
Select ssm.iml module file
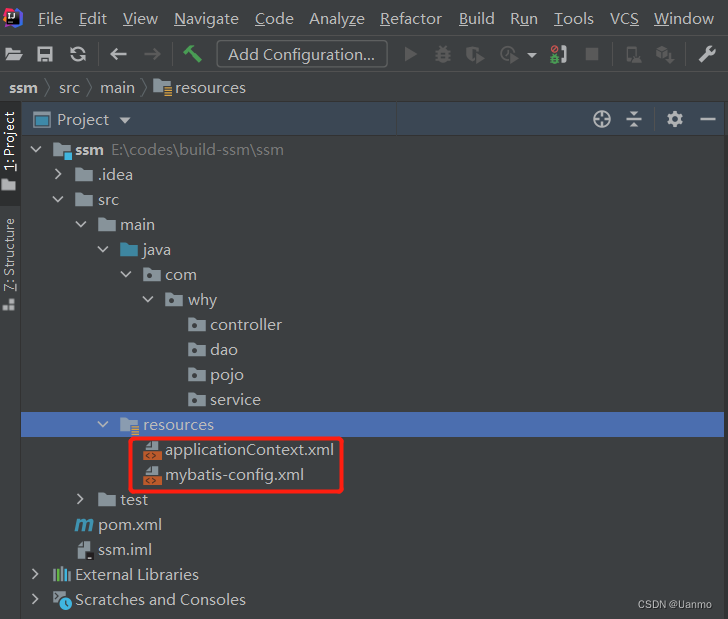click(114, 550)
